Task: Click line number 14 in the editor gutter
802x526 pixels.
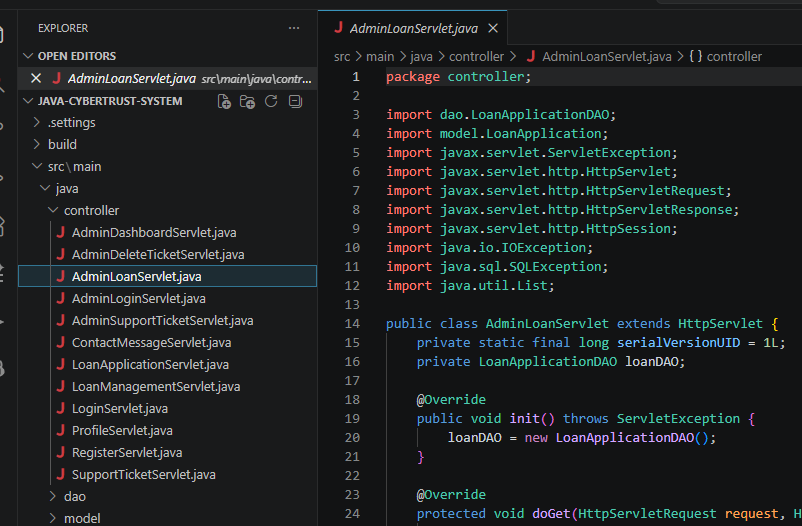Action: click(x=351, y=324)
